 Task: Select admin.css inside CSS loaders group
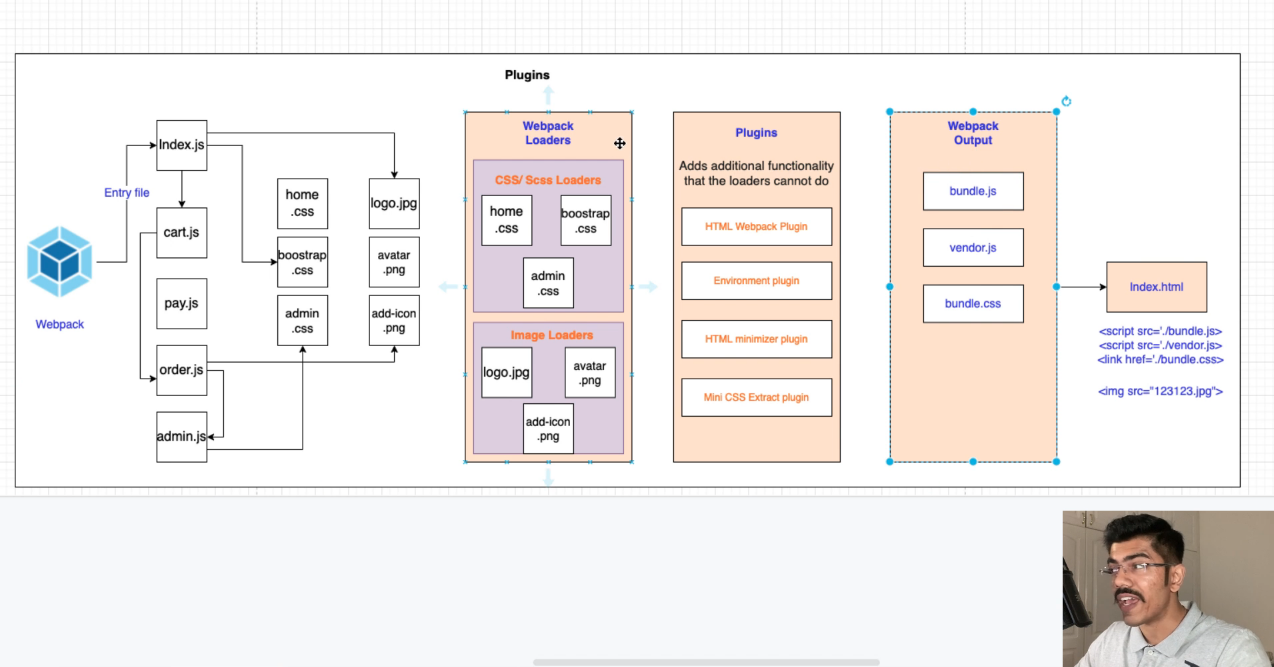click(x=548, y=283)
